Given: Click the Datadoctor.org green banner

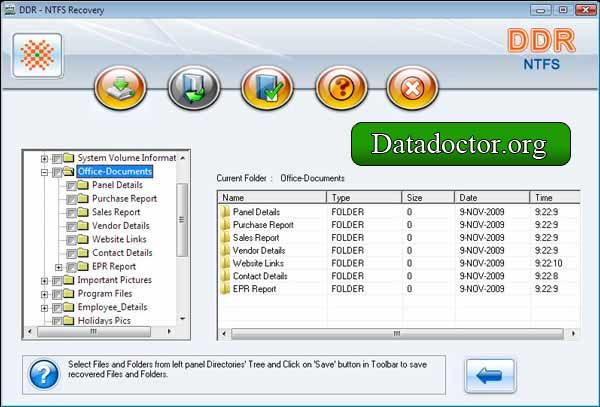Looking at the screenshot, I should 461,144.
